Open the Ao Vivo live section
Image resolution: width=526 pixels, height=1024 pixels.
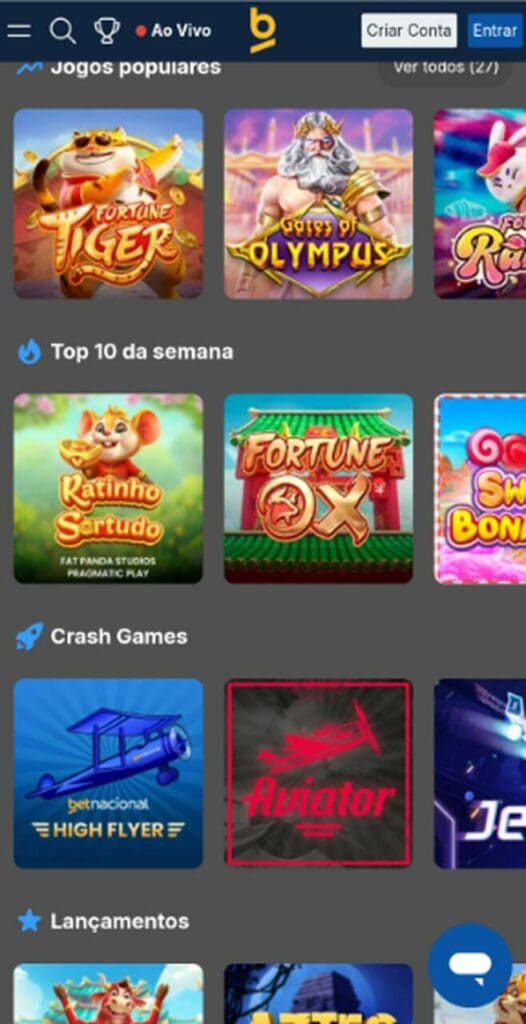173,31
